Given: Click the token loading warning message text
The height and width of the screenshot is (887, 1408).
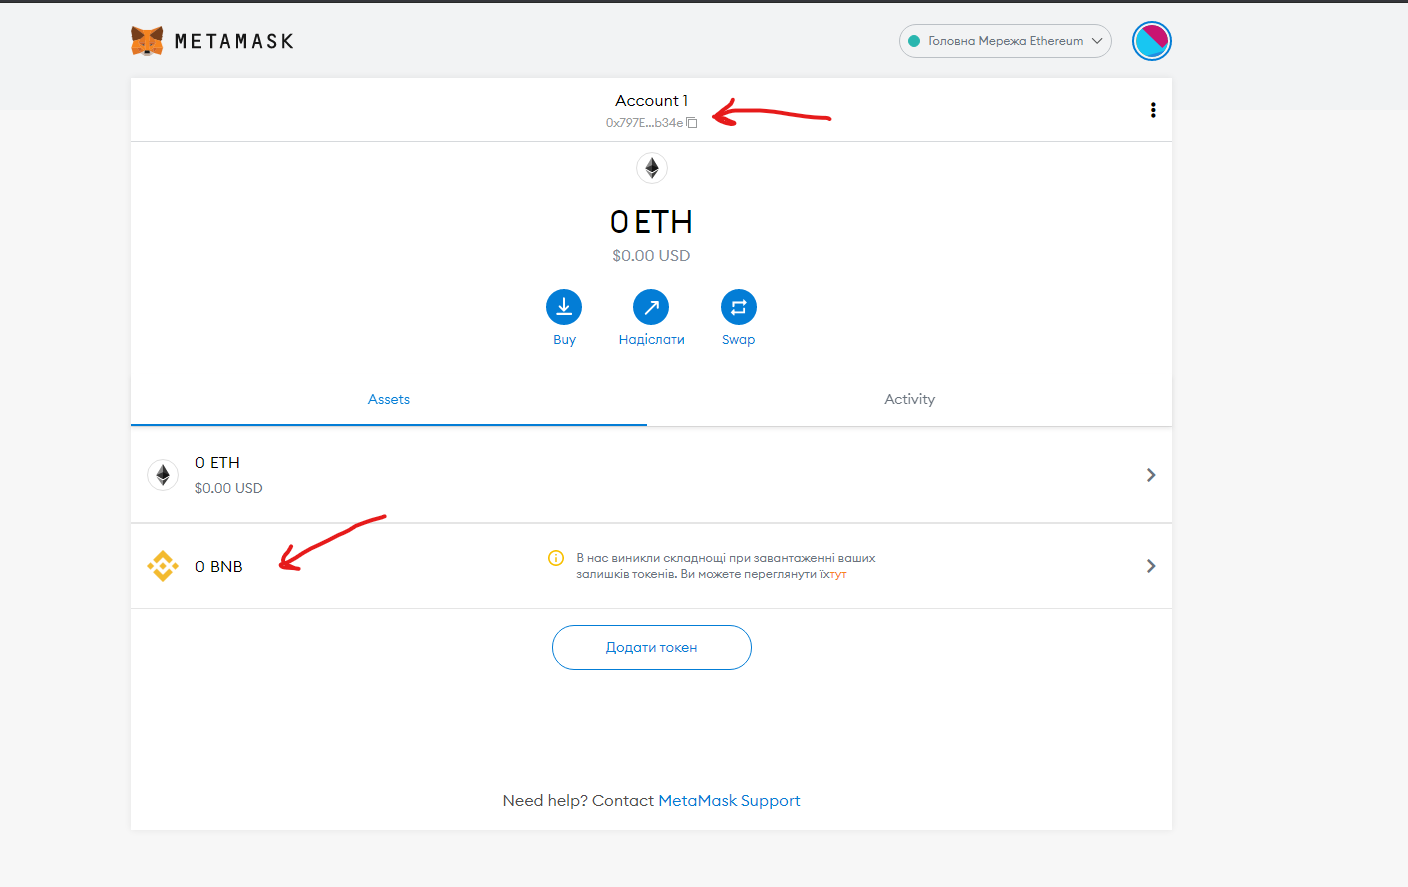Looking at the screenshot, I should (x=726, y=566).
